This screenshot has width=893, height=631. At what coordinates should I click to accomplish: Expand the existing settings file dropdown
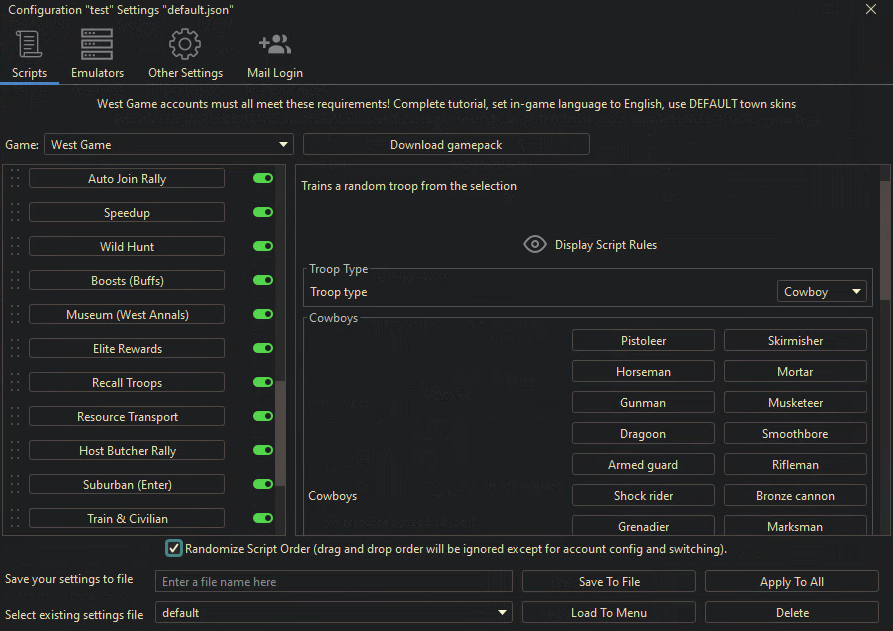[334, 613]
